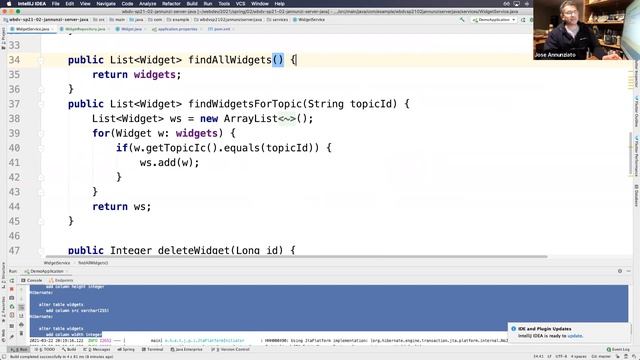Open the Apple menu

[9, 4]
